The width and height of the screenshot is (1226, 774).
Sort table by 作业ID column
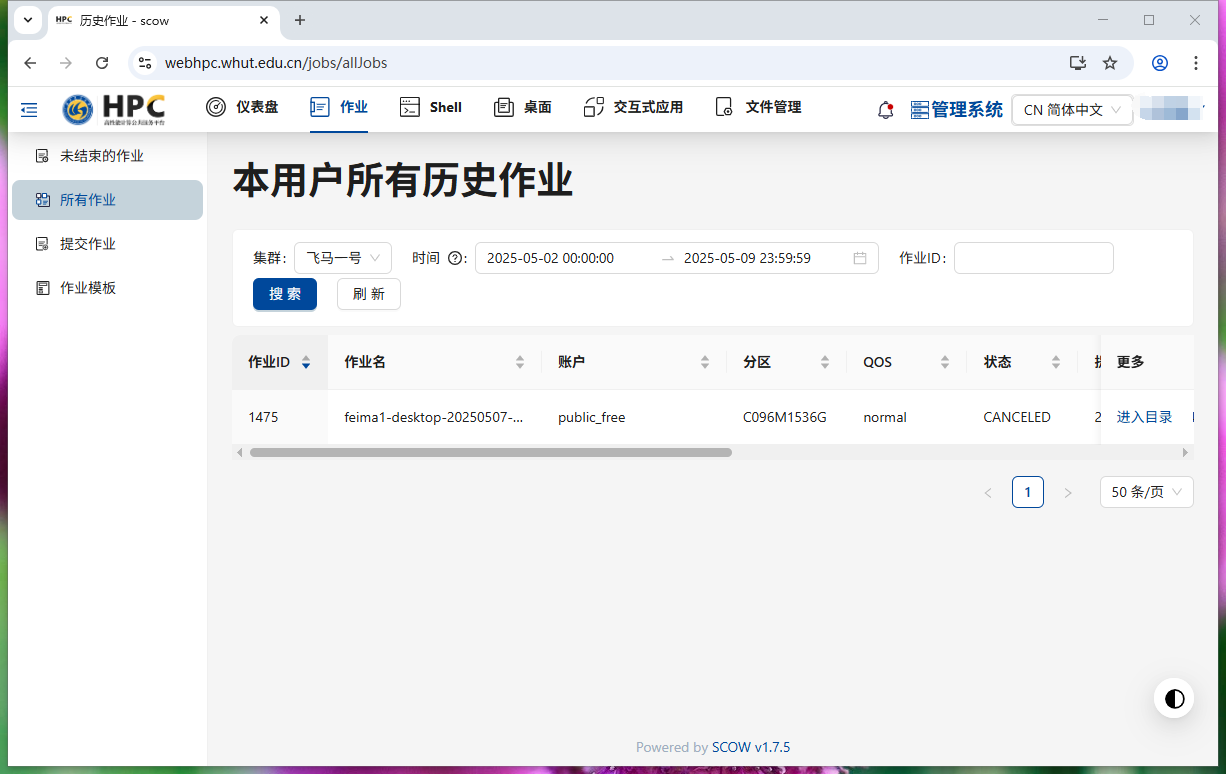tap(280, 362)
